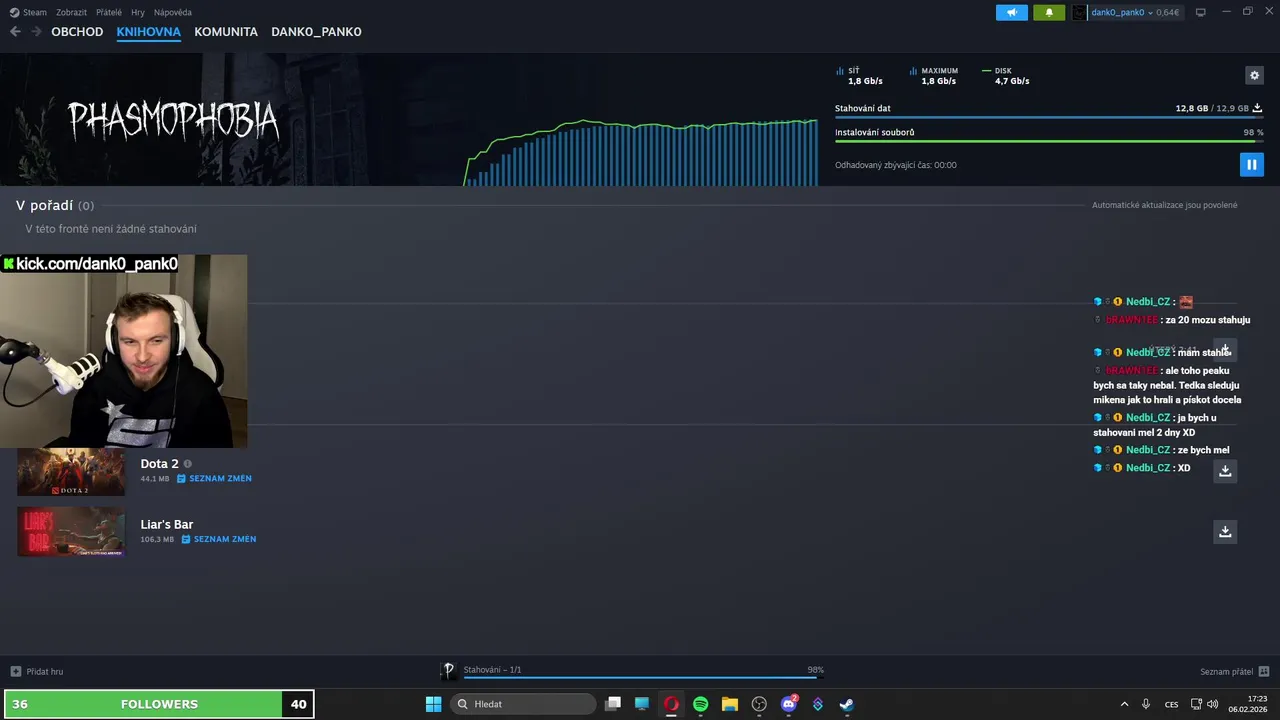Screen dimensions: 1280x720
Task: Click the Steam announcements megaphone icon
Action: point(1012,12)
